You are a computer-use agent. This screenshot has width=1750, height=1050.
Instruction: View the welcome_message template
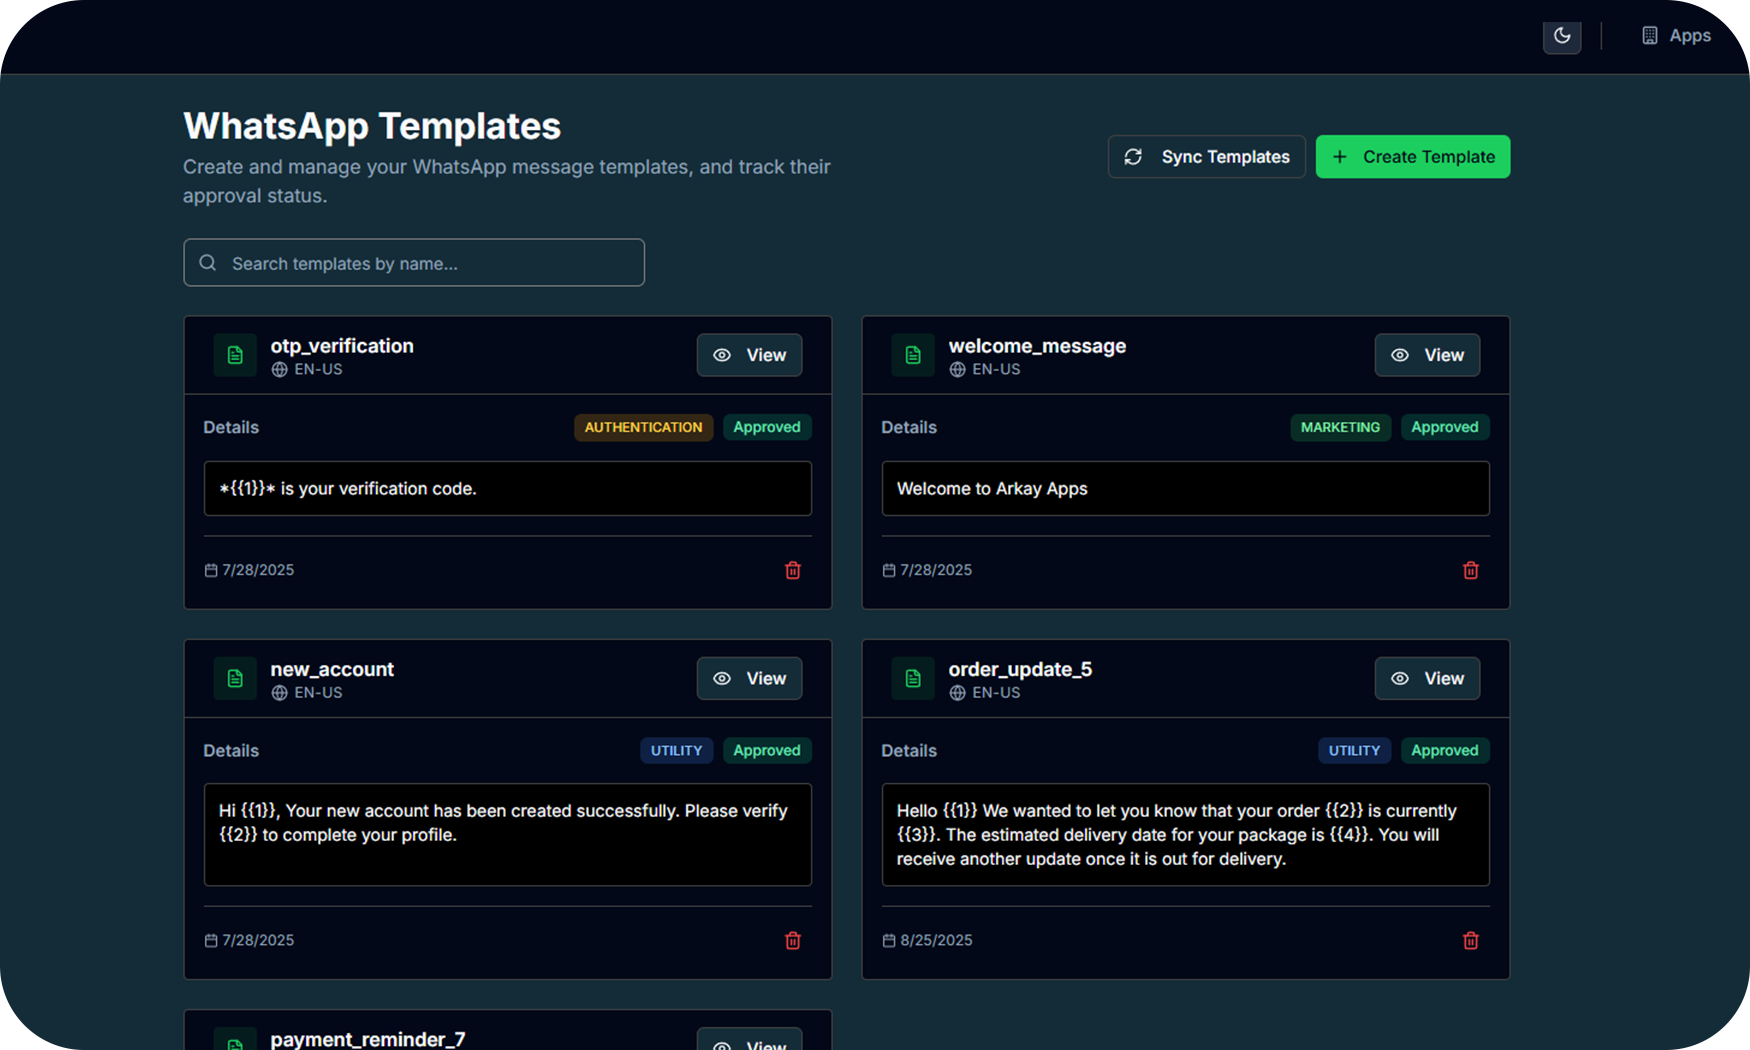[x=1427, y=355]
